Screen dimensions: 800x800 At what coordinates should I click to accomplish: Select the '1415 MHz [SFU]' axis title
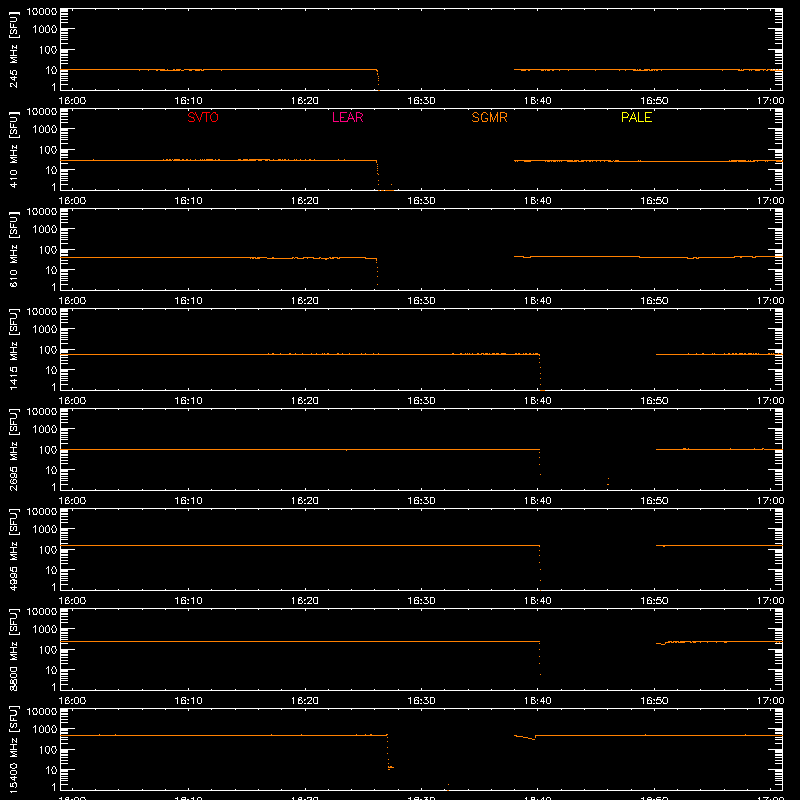(x=13, y=350)
